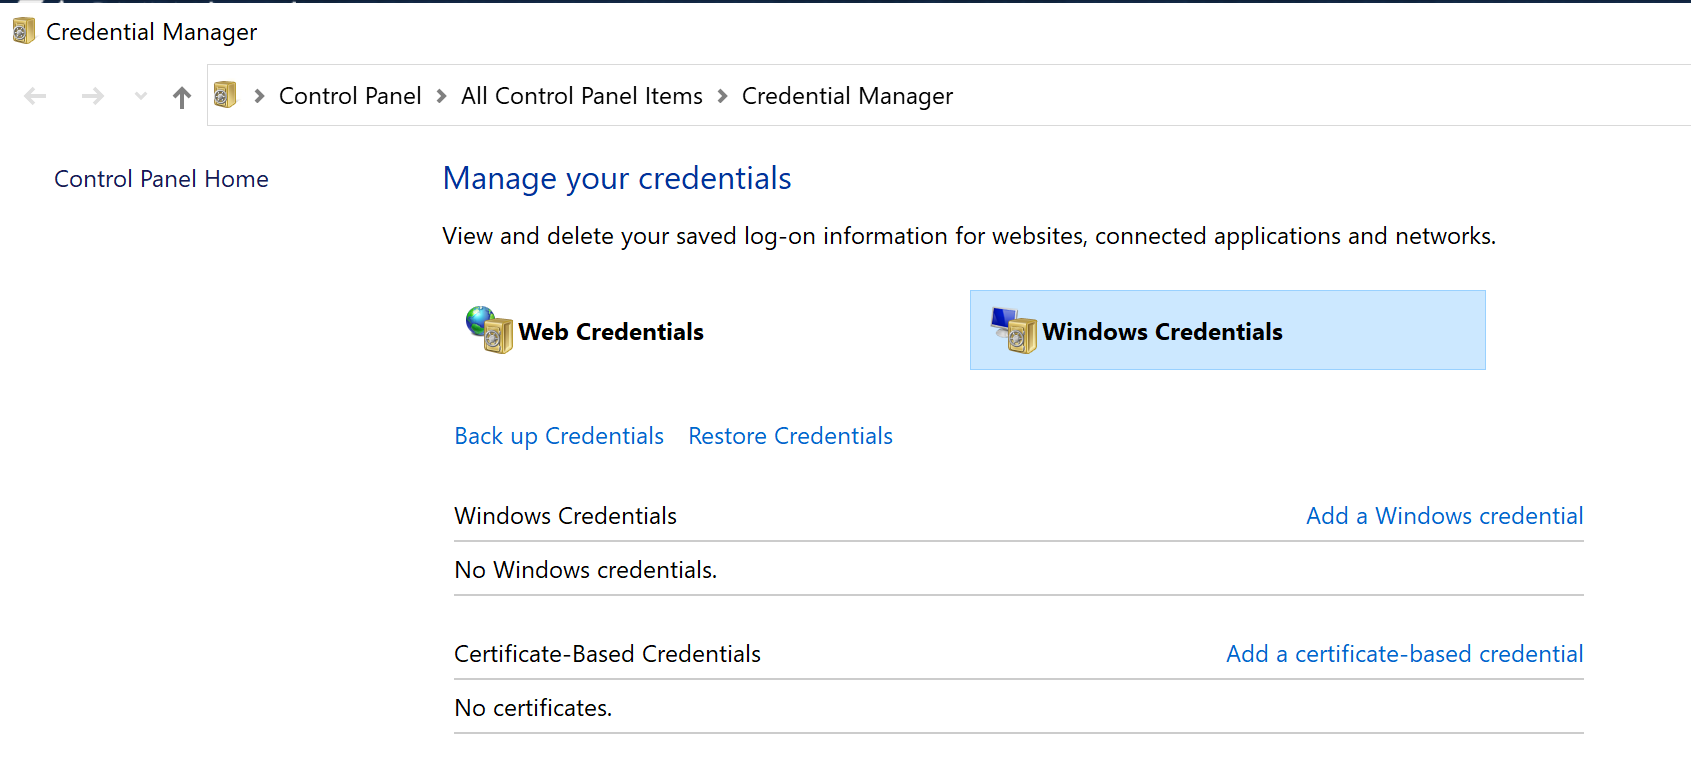Viewport: 1691px width, 772px height.
Task: Click the vault icon in the address bar
Action: click(x=225, y=95)
